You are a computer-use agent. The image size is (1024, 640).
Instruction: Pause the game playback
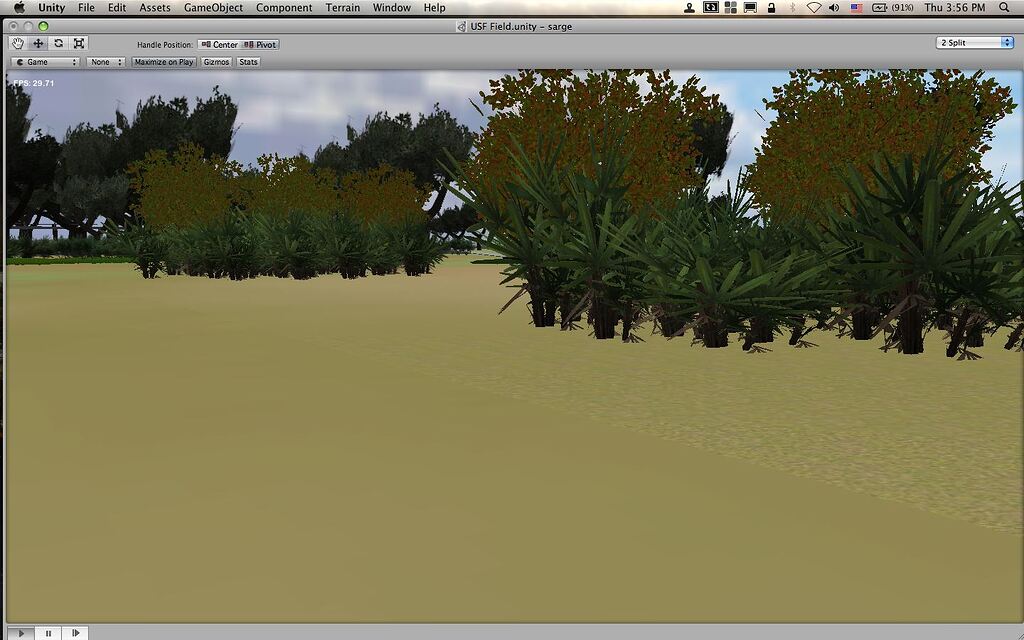48,632
